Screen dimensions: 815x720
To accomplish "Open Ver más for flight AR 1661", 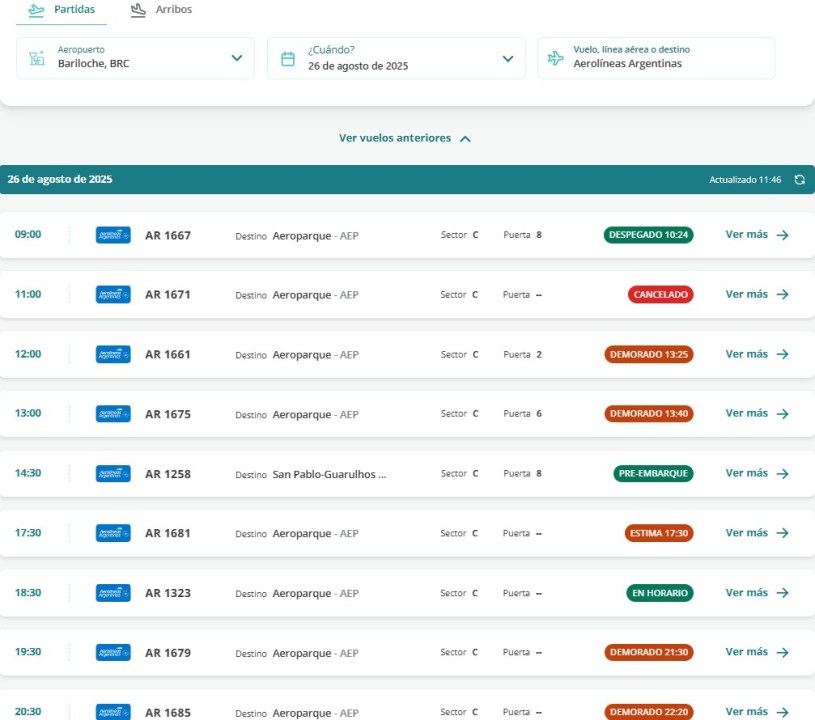I will point(747,354).
